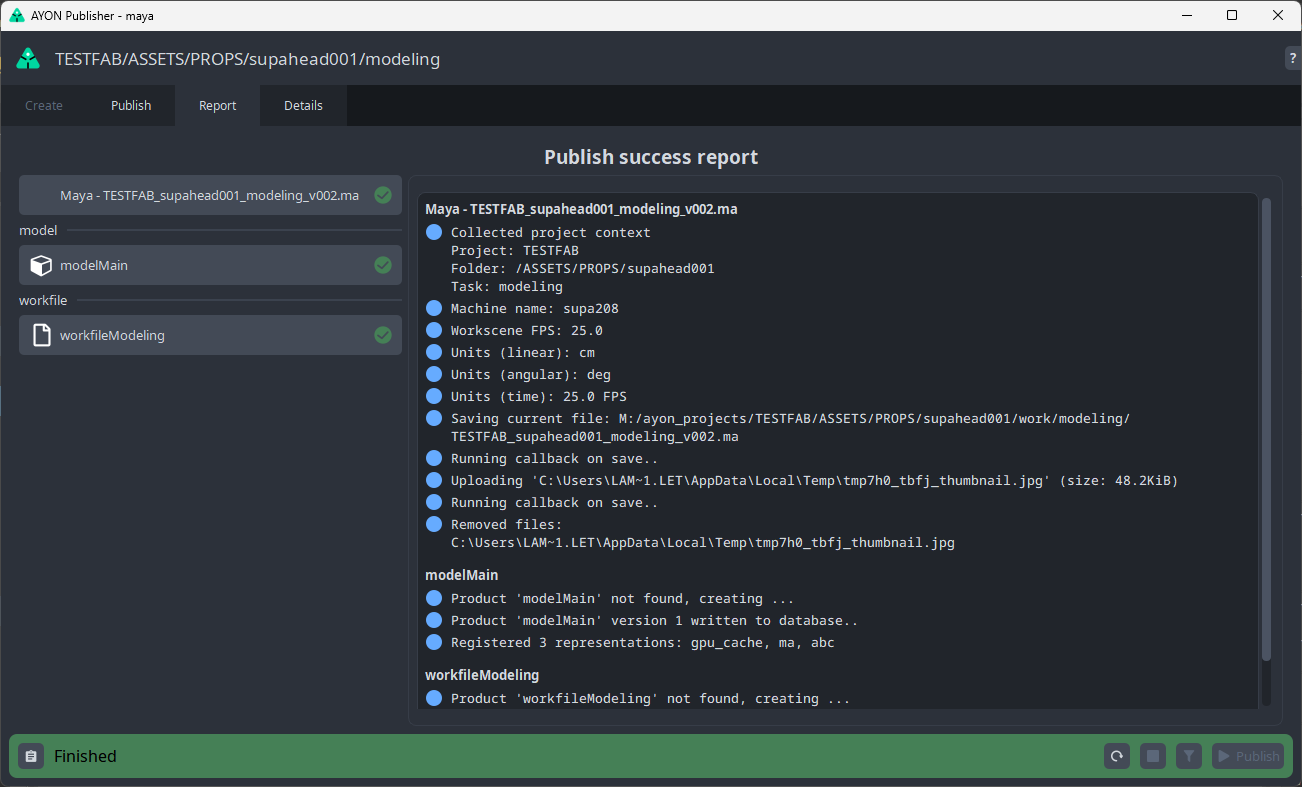
Task: Open the Details tab
Action: coord(304,105)
